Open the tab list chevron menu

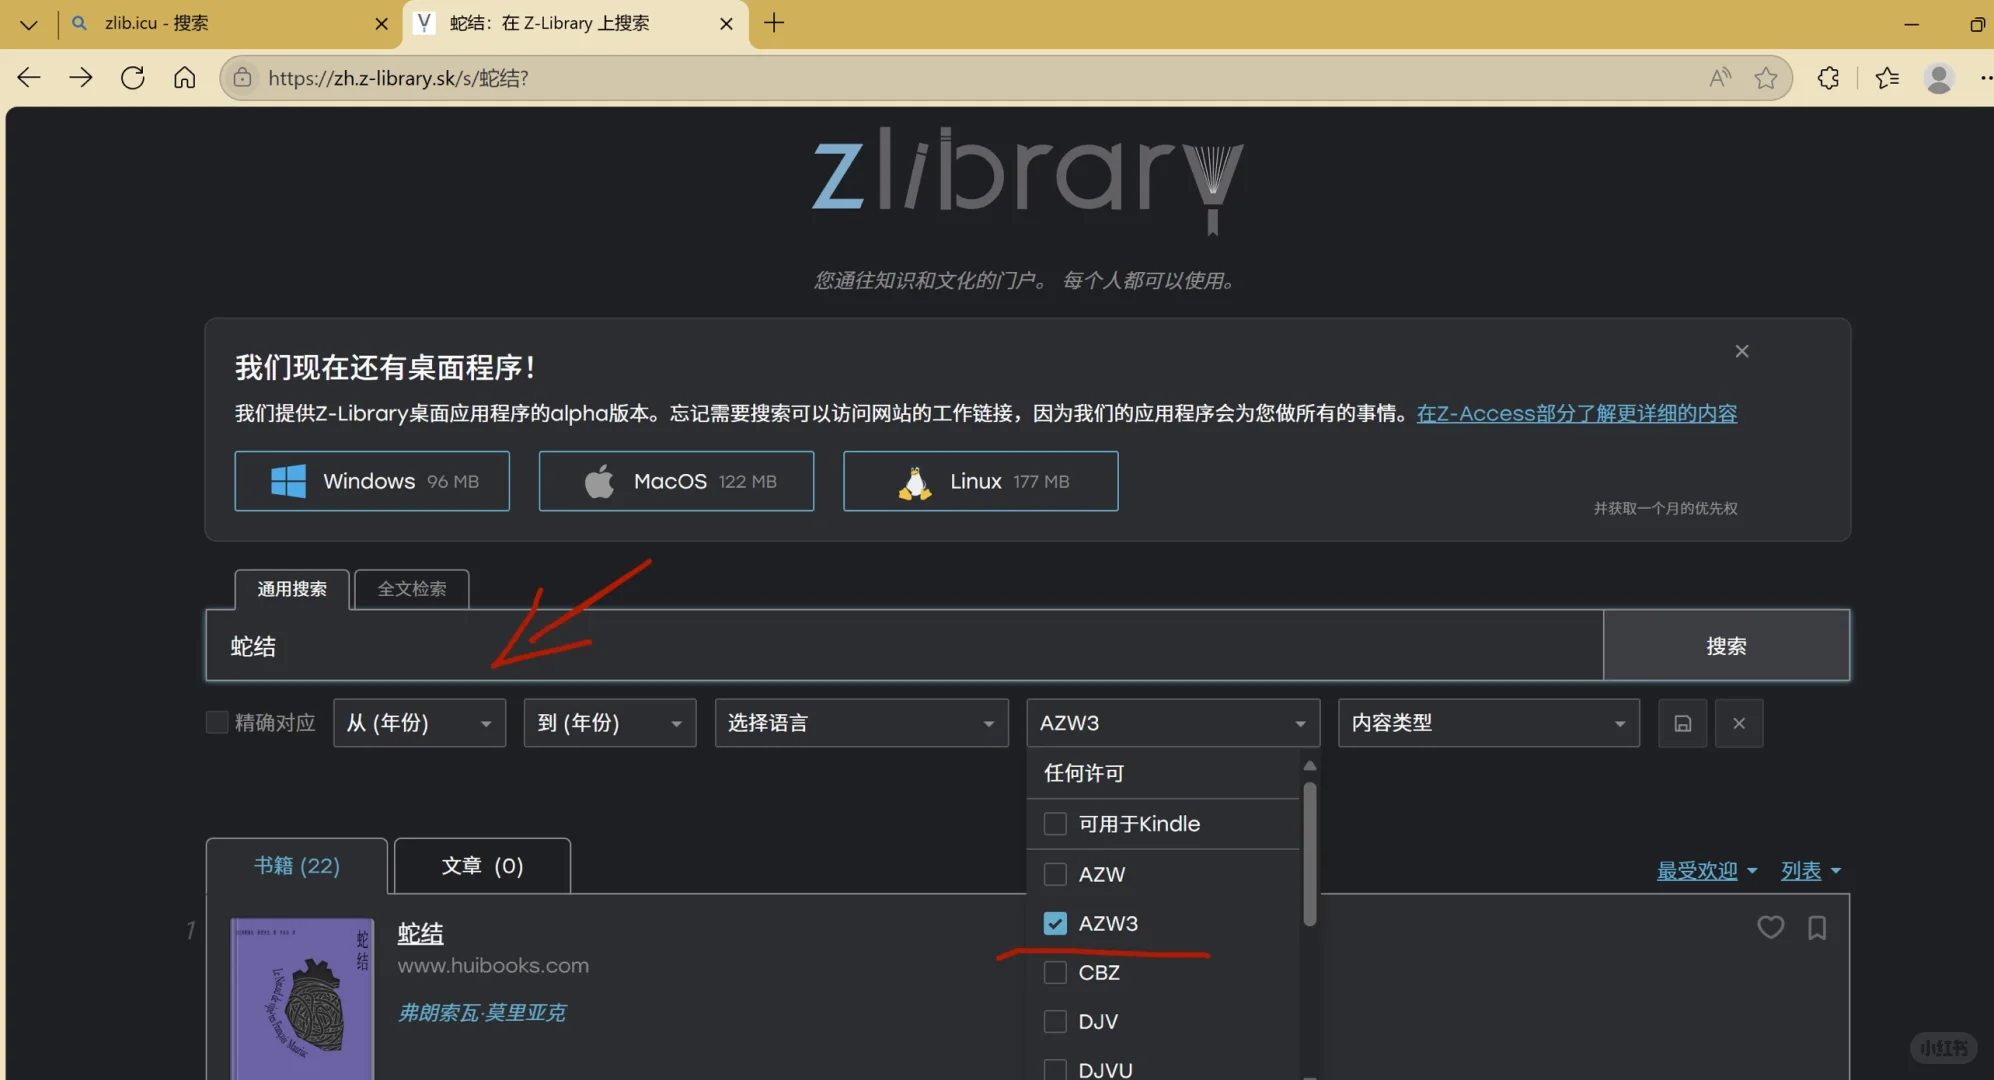pyautogui.click(x=29, y=24)
